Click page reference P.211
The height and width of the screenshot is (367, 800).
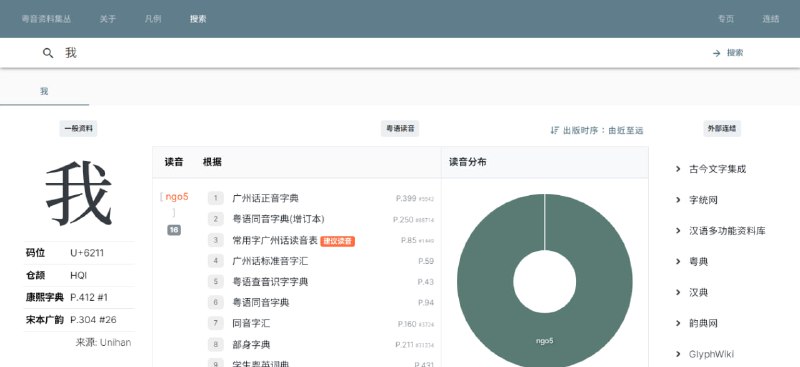(404, 345)
